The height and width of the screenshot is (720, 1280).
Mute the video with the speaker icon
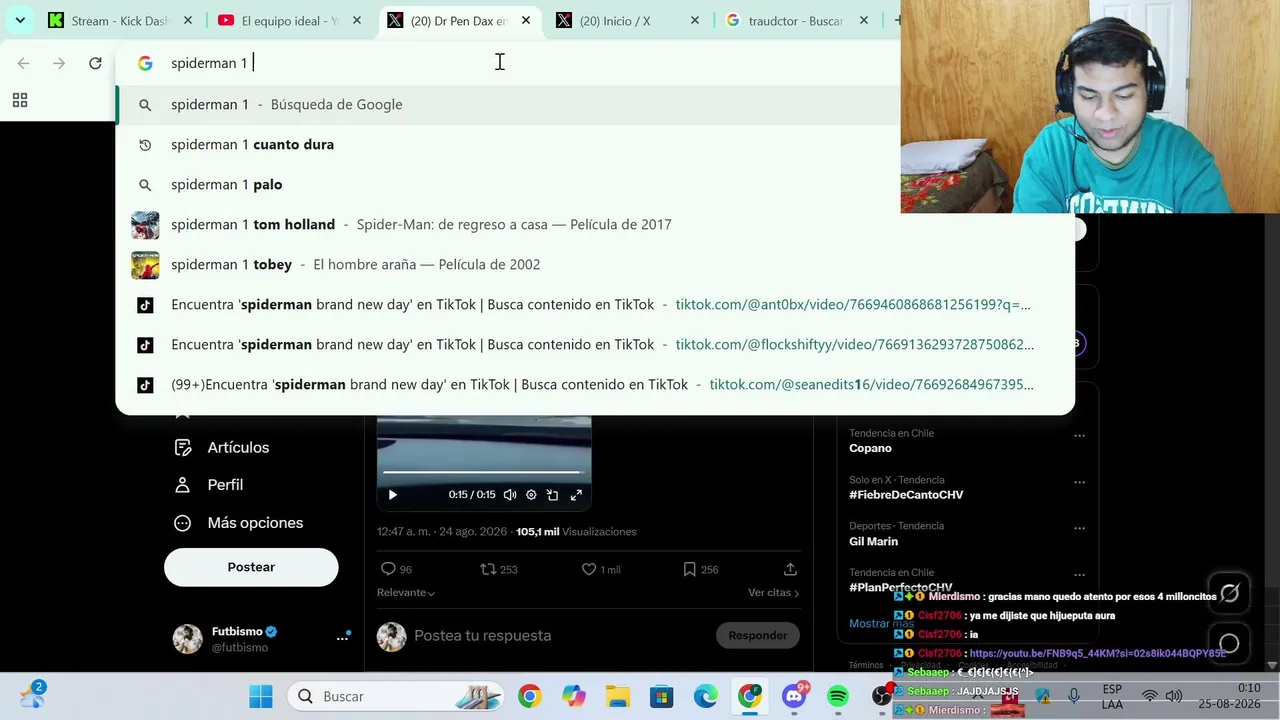coord(510,495)
